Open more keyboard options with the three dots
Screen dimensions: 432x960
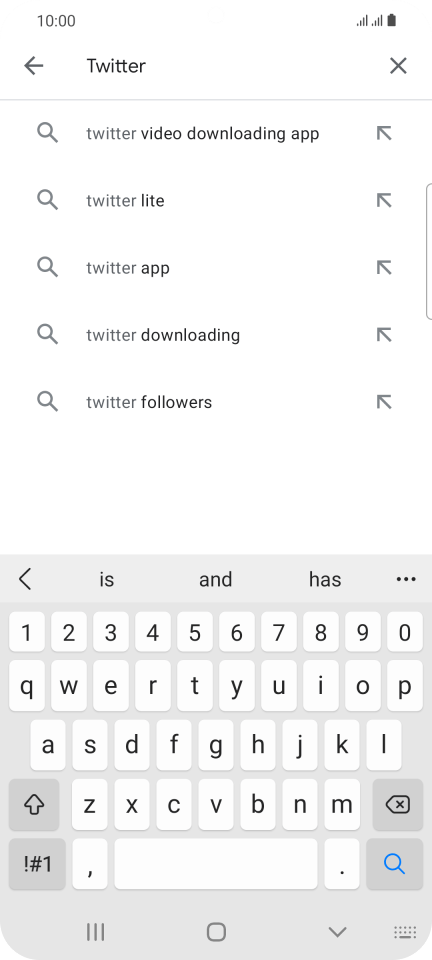(406, 579)
